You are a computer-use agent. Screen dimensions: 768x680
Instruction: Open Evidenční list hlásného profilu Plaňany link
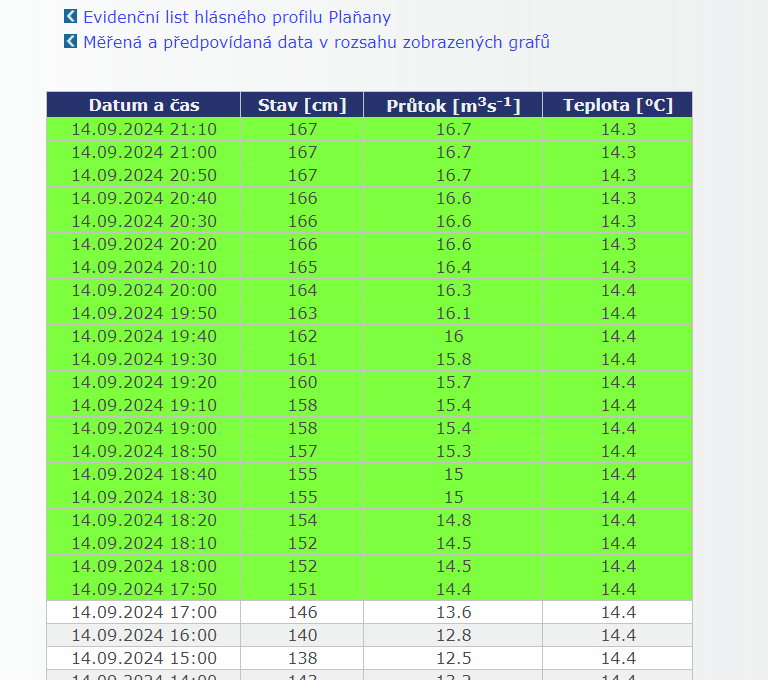237,18
